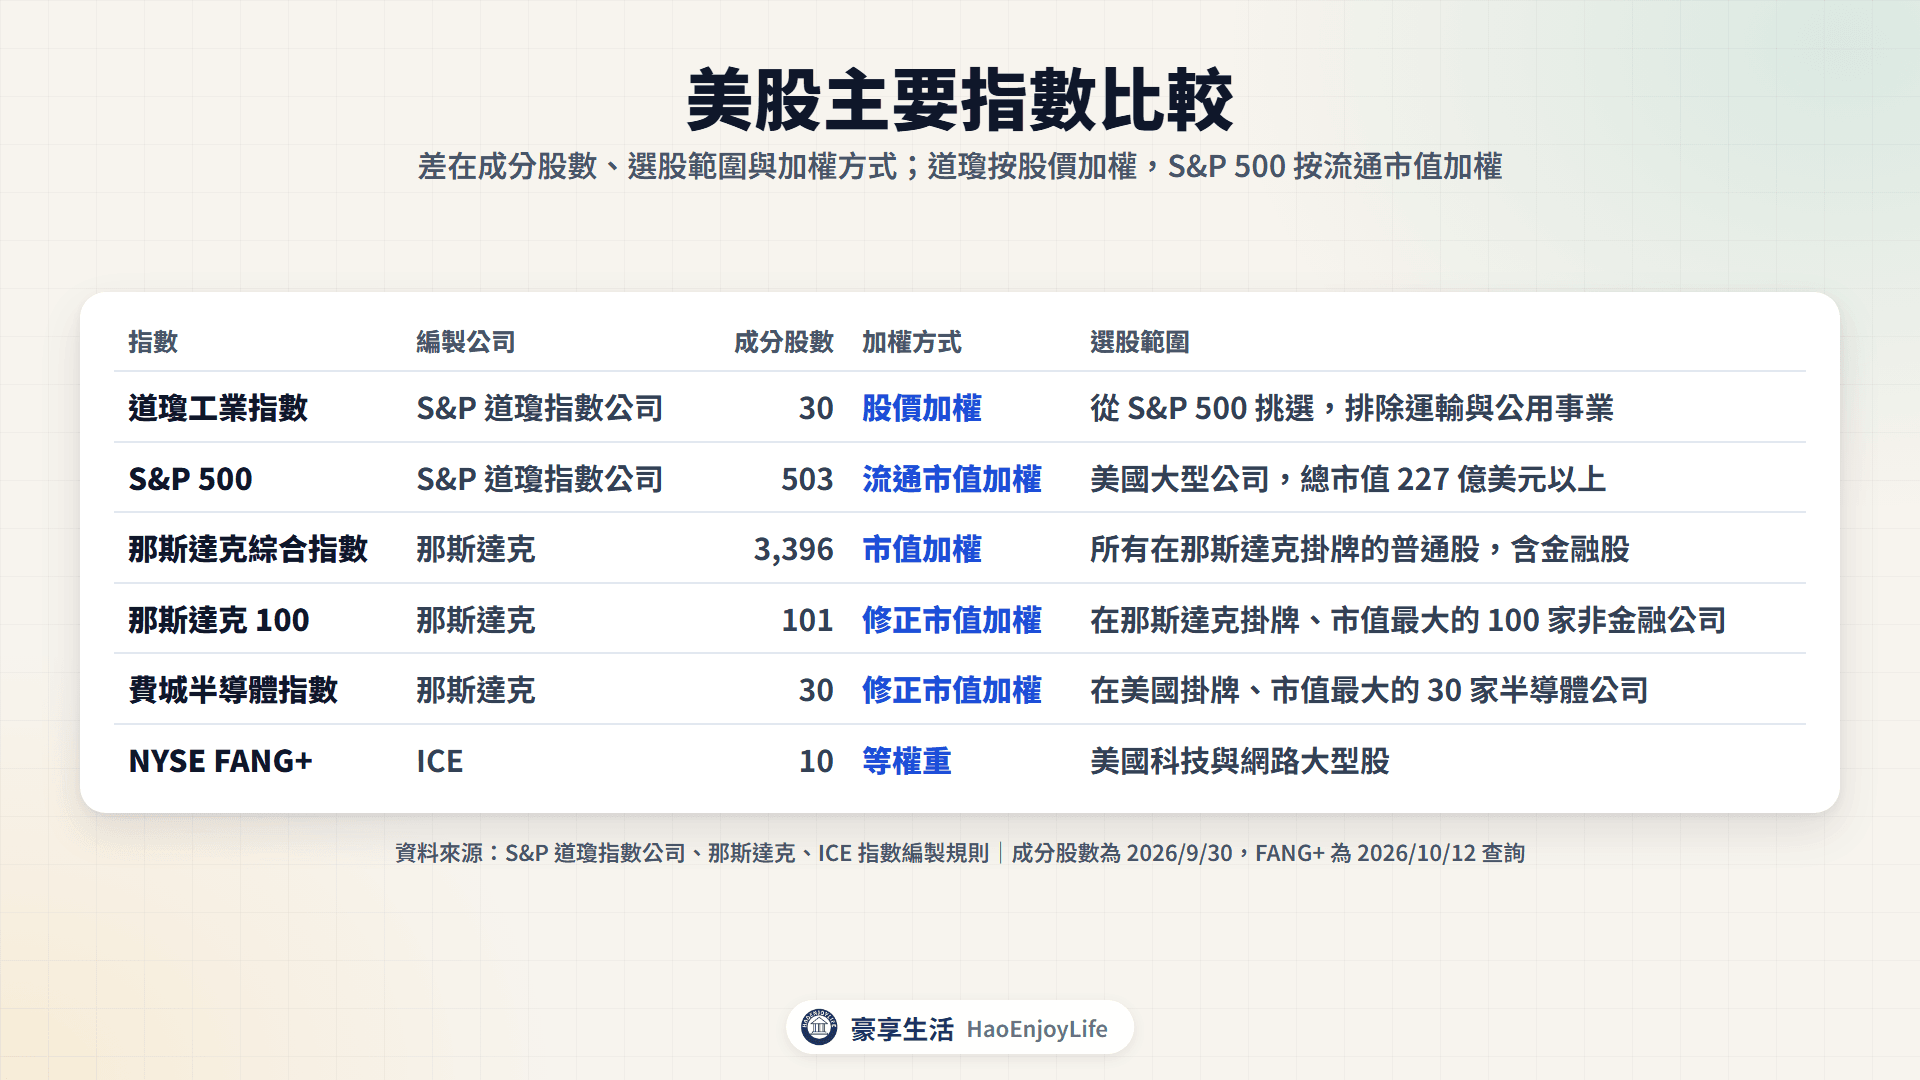The width and height of the screenshot is (1920, 1080).
Task: Click S&P 道瓊指數公司 in the S&P 500 row
Action: pos(540,479)
